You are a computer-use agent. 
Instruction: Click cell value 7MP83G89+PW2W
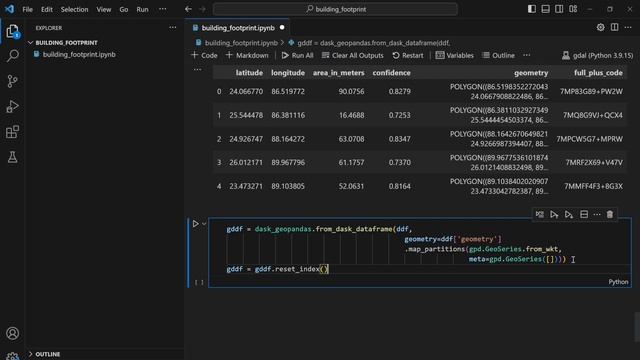pos(591,91)
